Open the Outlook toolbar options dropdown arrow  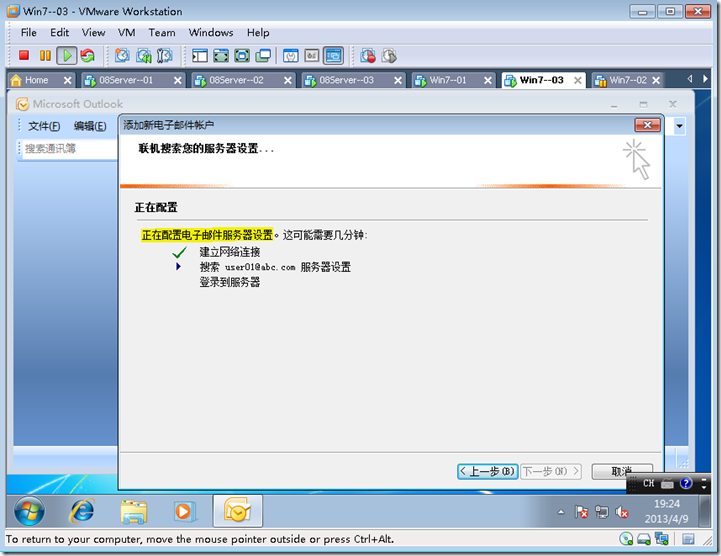click(x=679, y=126)
